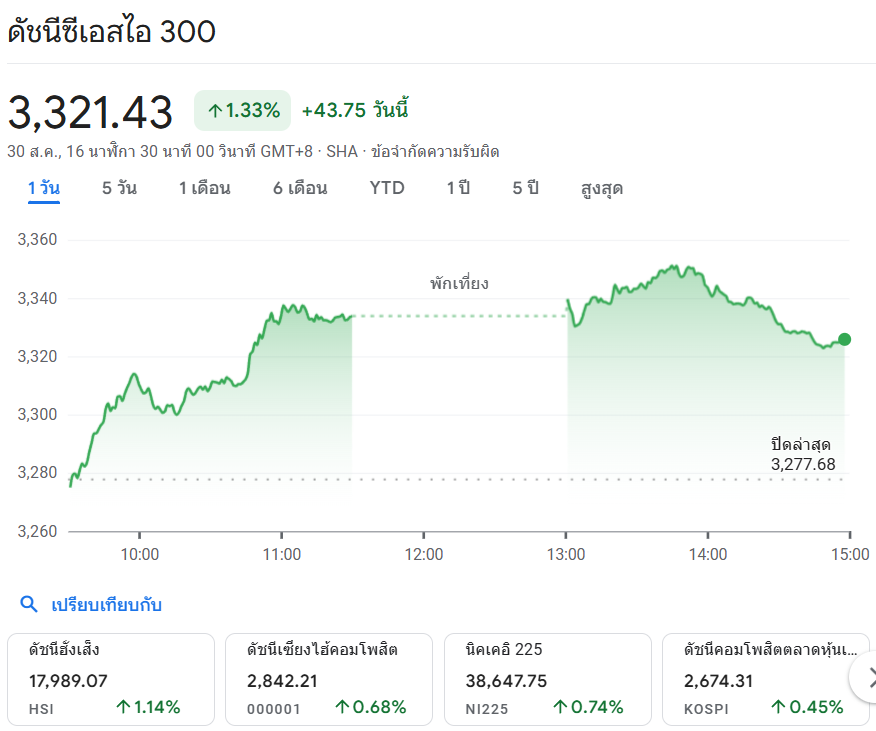Click the เปรียบเทียบกับ compare link

107,604
